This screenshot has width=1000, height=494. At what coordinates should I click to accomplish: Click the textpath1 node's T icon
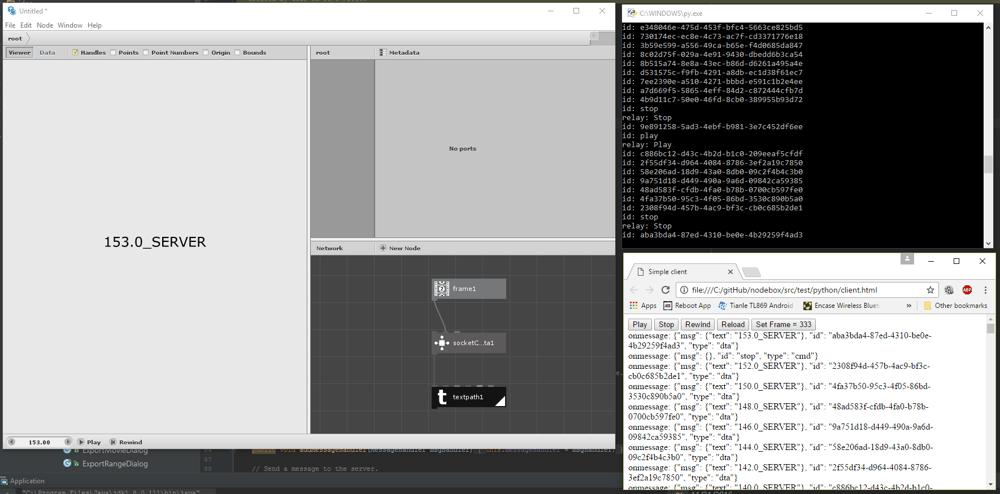coord(441,398)
